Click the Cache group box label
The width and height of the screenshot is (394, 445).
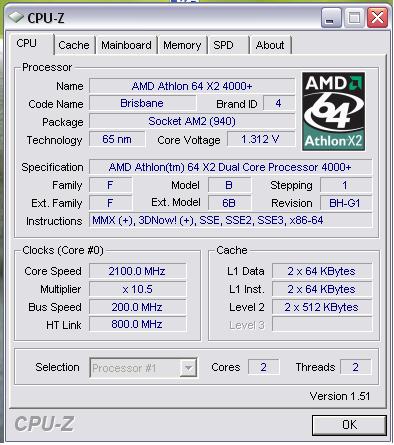[x=232, y=250]
